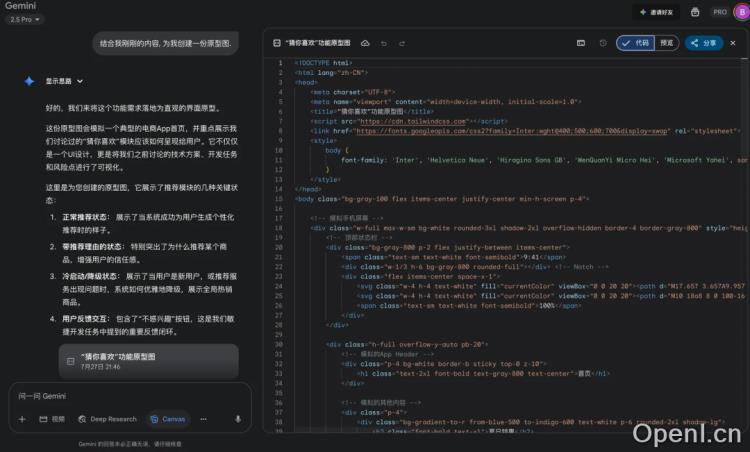Click the cloud save status icon

click(365, 43)
